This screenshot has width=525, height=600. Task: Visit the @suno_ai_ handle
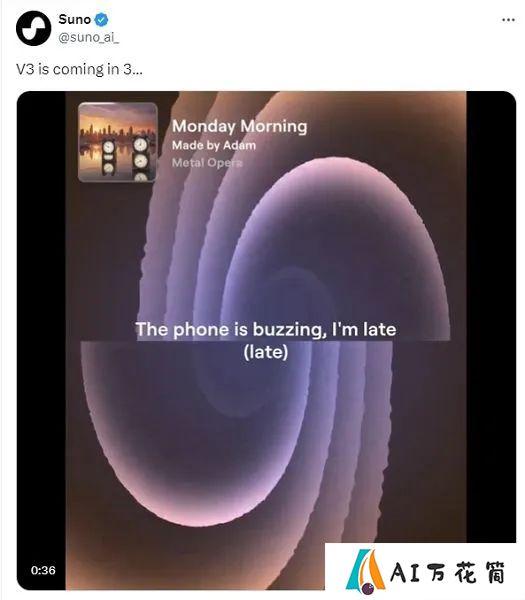(x=88, y=38)
